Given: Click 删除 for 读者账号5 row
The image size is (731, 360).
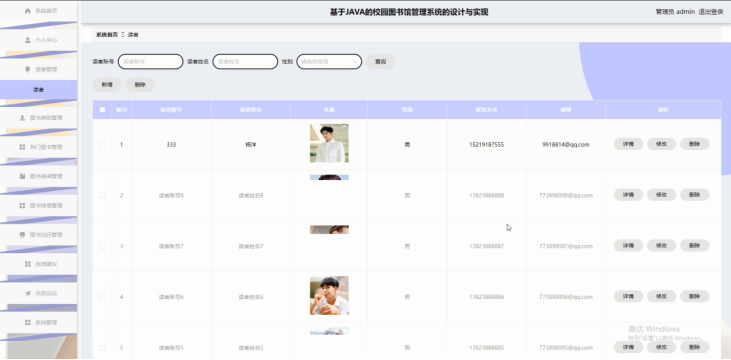Looking at the screenshot, I should coord(695,347).
